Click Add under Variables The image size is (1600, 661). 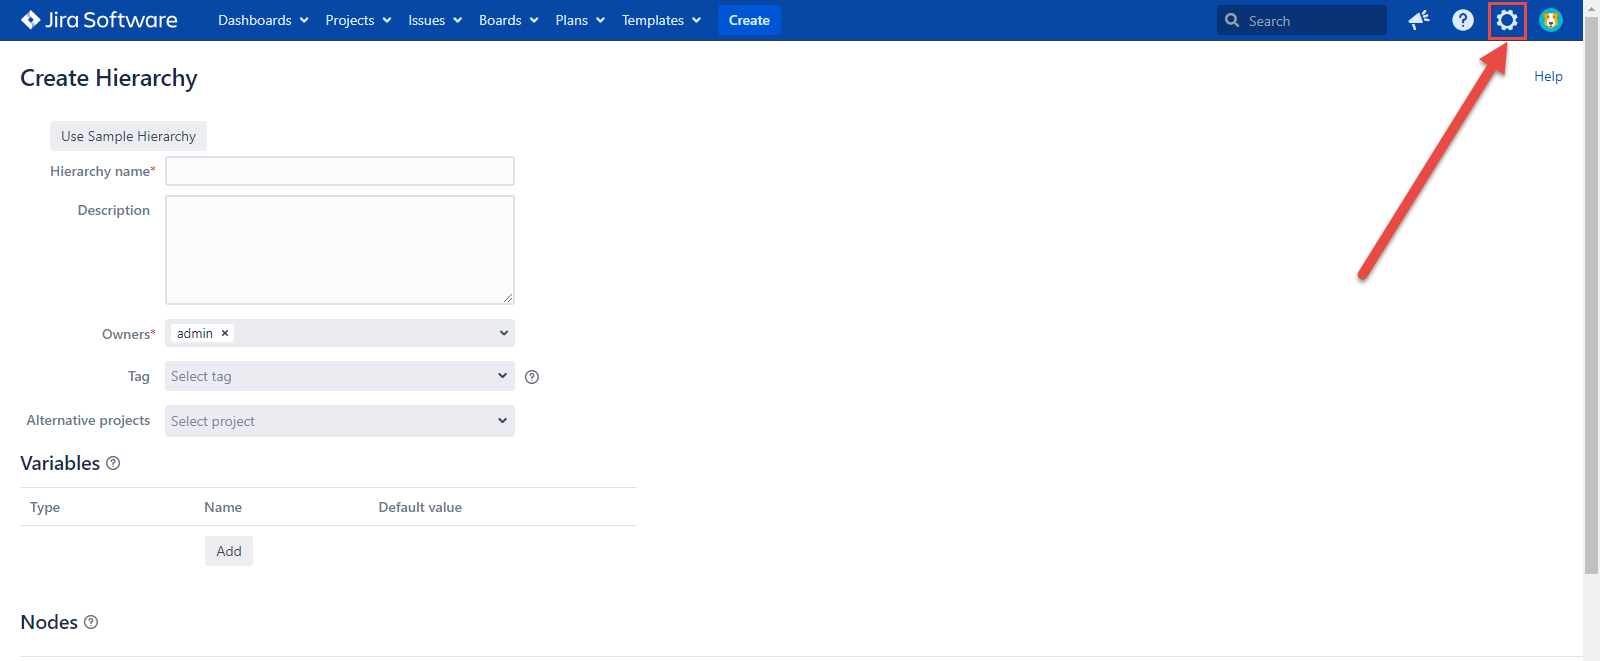(x=229, y=551)
